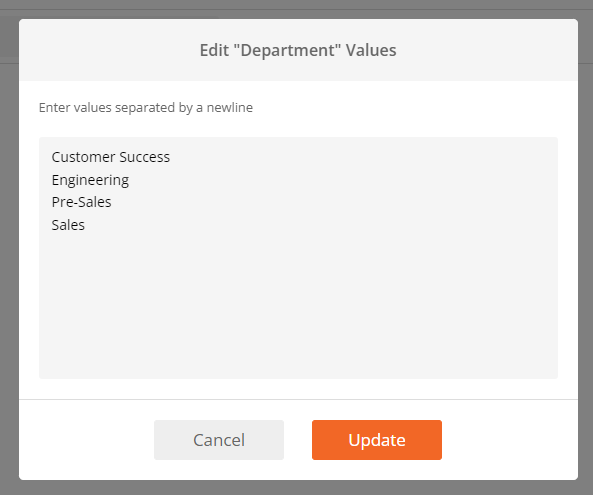The width and height of the screenshot is (593, 495).
Task: Click the word newline in the instruction text
Action: (230, 107)
